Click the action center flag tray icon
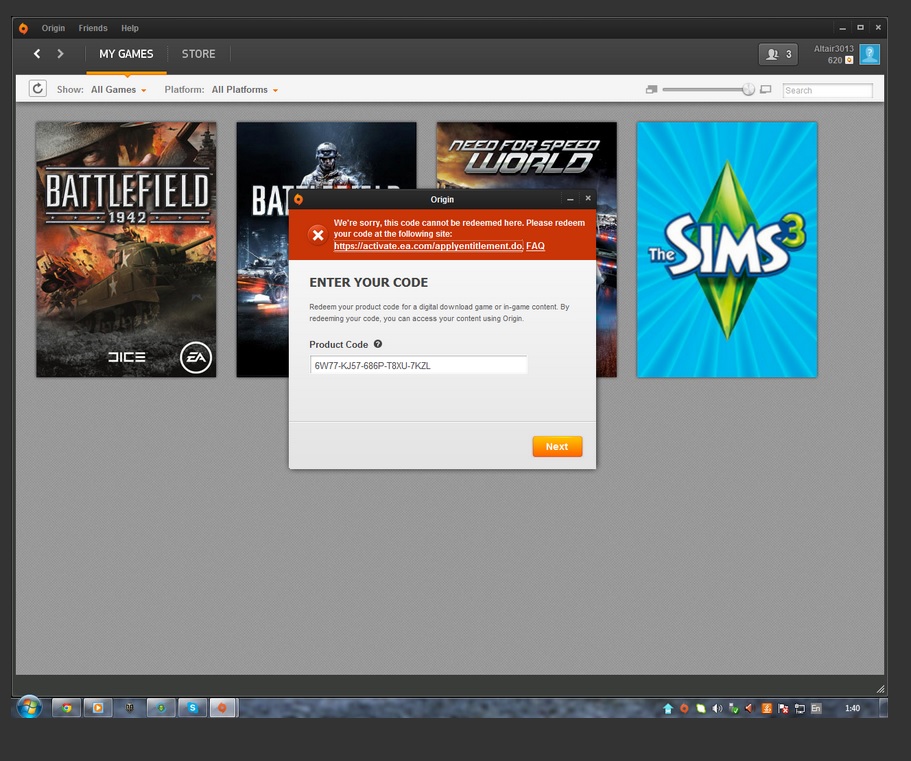 (783, 708)
